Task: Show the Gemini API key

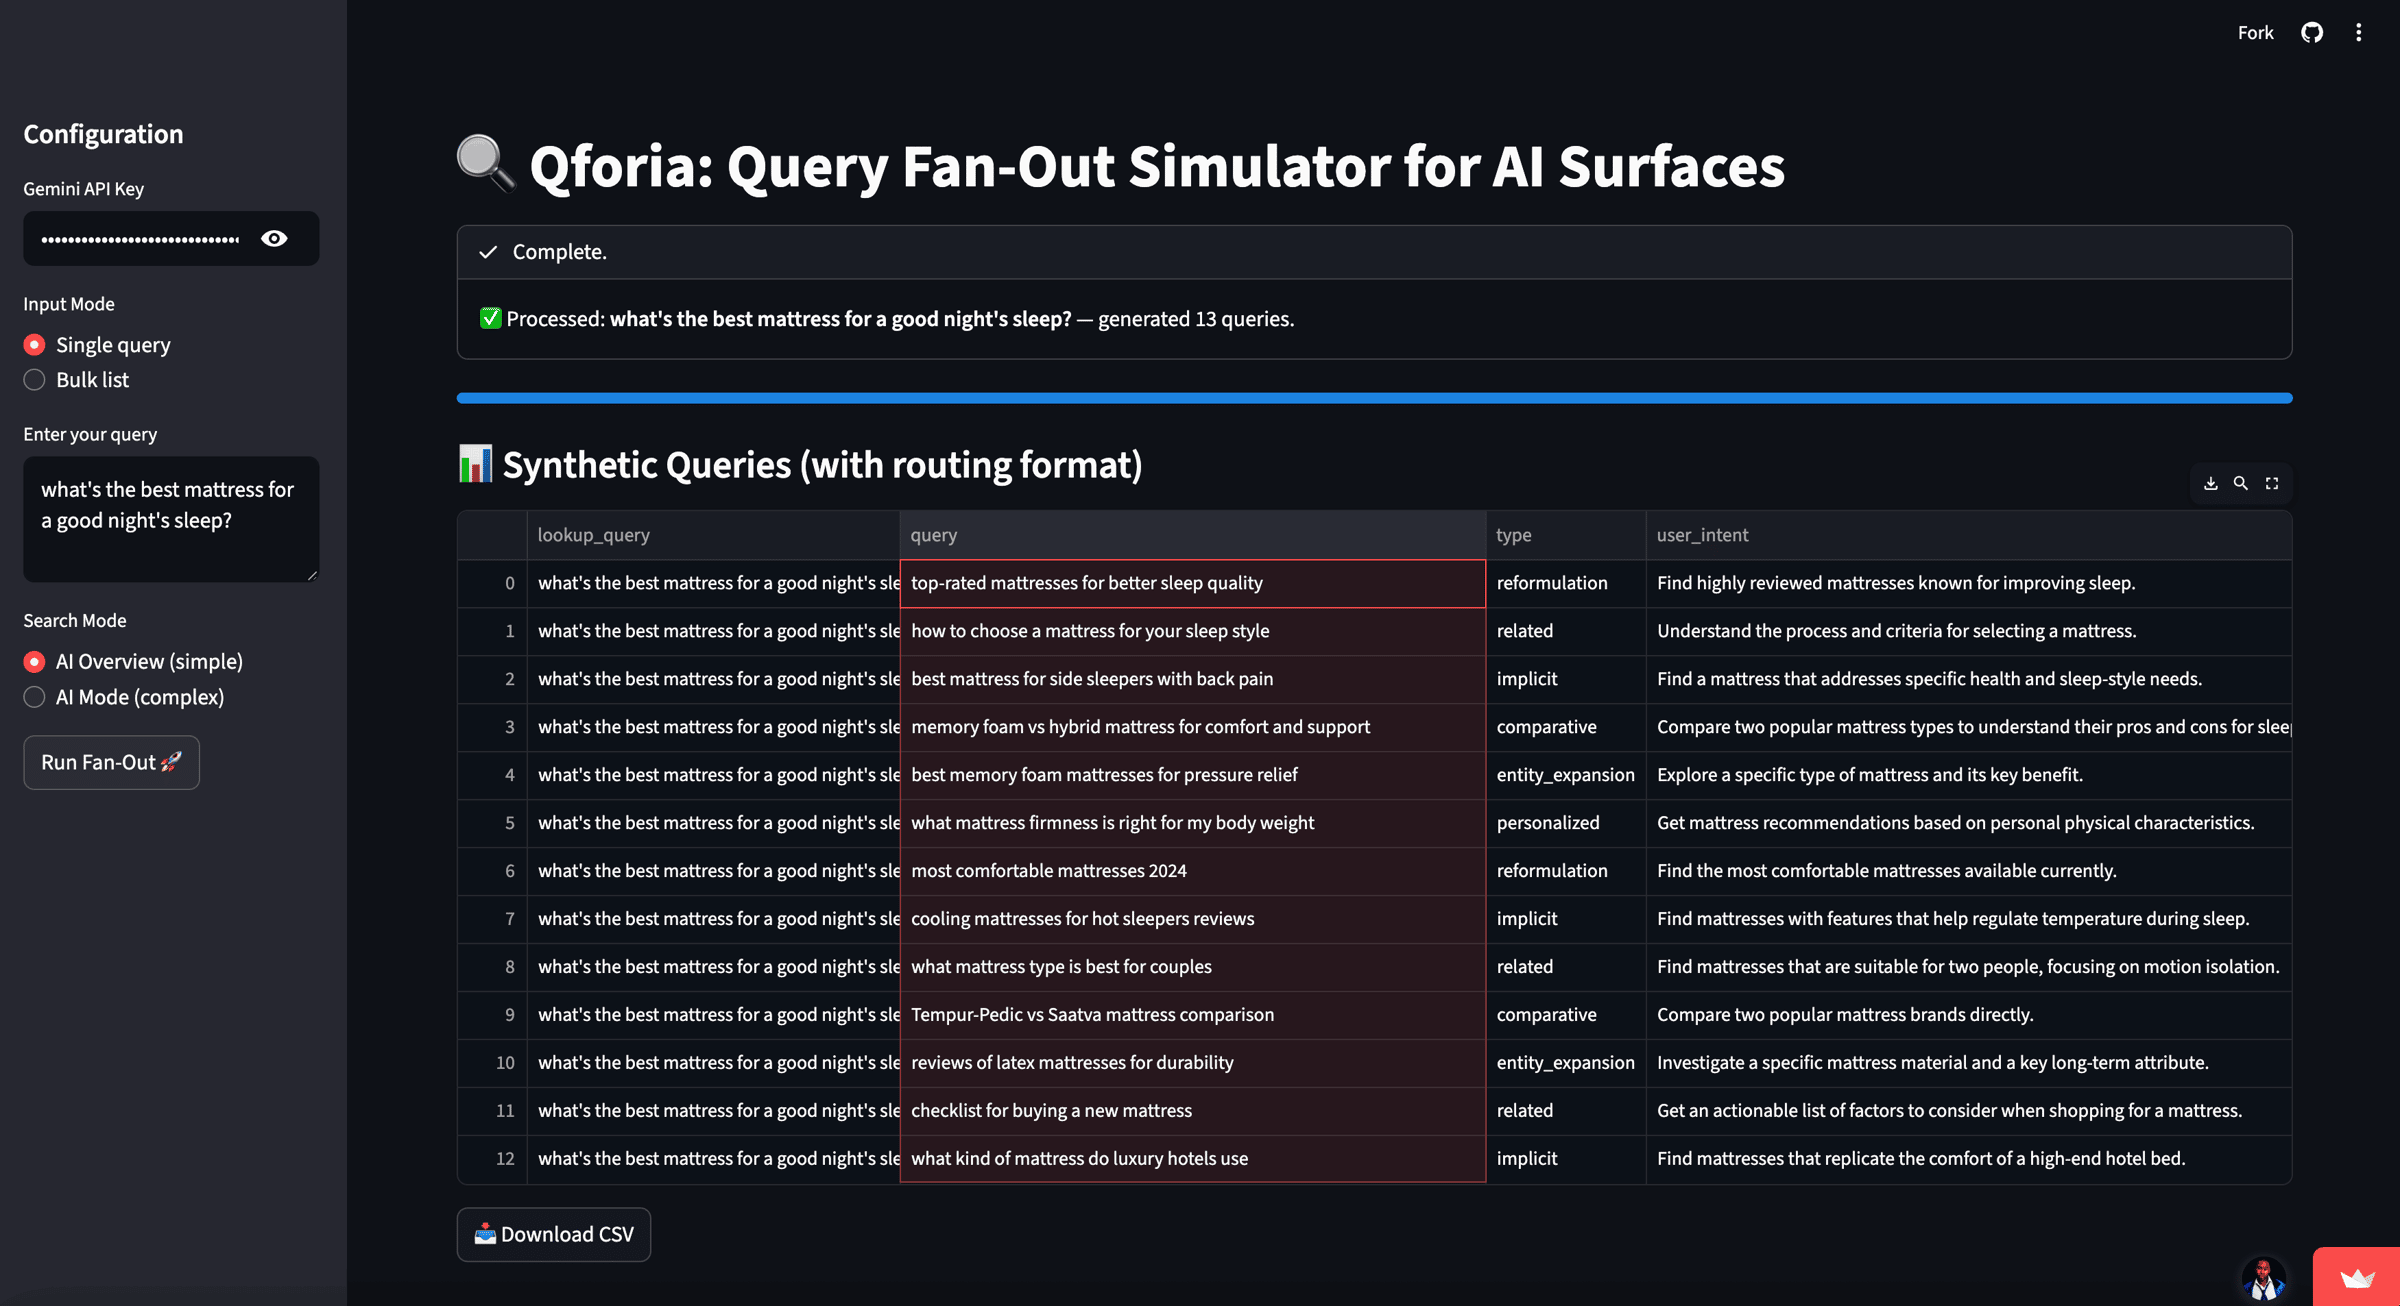Action: [274, 239]
